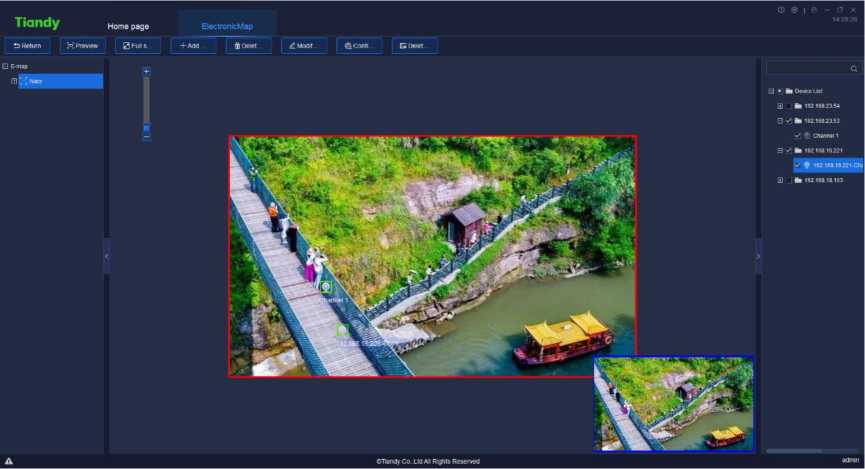Toggle the checkbox for device 192.168.23.54
This screenshot has height=469, width=865.
click(x=788, y=106)
